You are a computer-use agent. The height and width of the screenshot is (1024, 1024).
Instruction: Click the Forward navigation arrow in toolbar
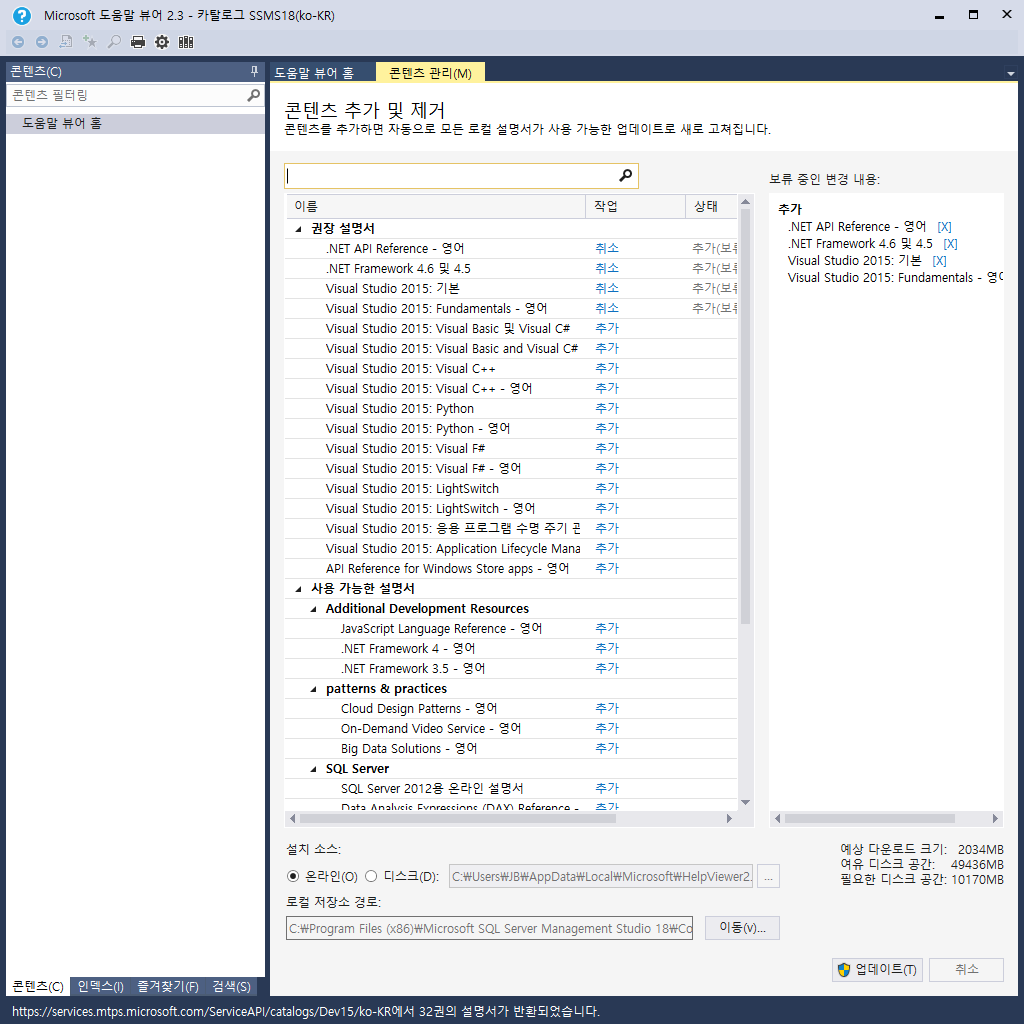click(42, 42)
